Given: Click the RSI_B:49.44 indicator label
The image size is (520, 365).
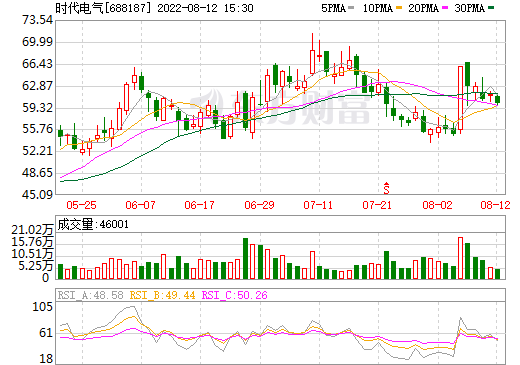Looking at the screenshot, I should coord(162,295).
